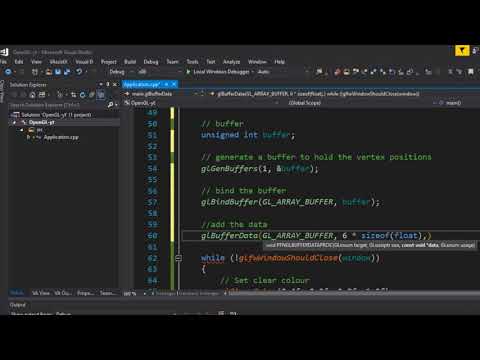Click the yellow feedback notification flag icon
Image resolution: width=480 pixels, height=360 pixels.
462,51
